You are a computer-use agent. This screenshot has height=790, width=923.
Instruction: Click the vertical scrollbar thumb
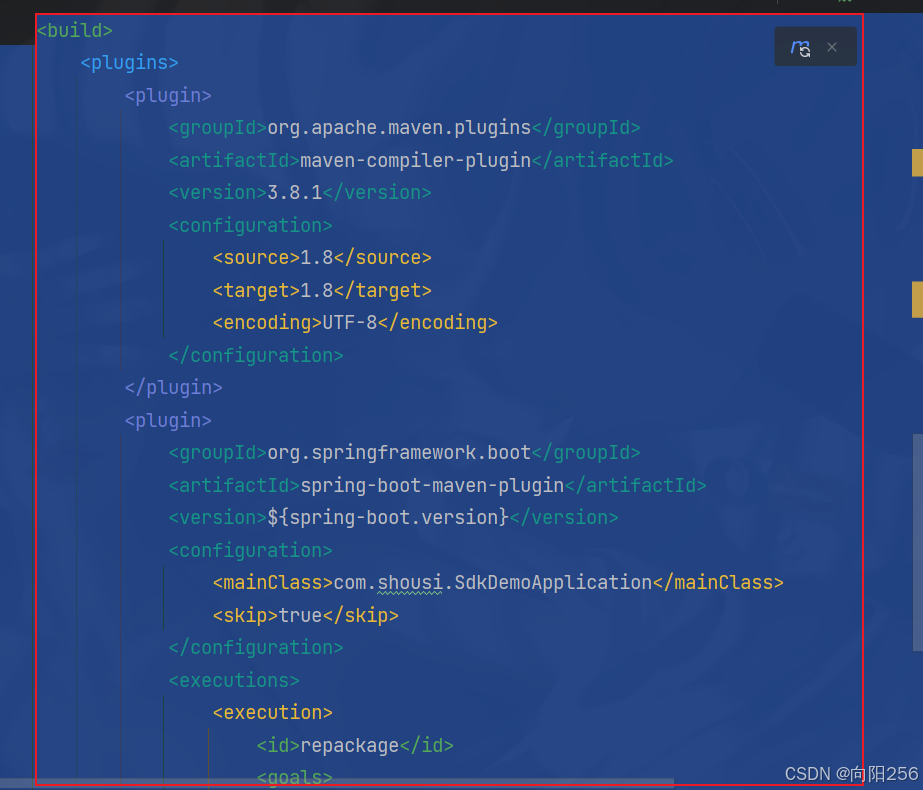pos(918,542)
